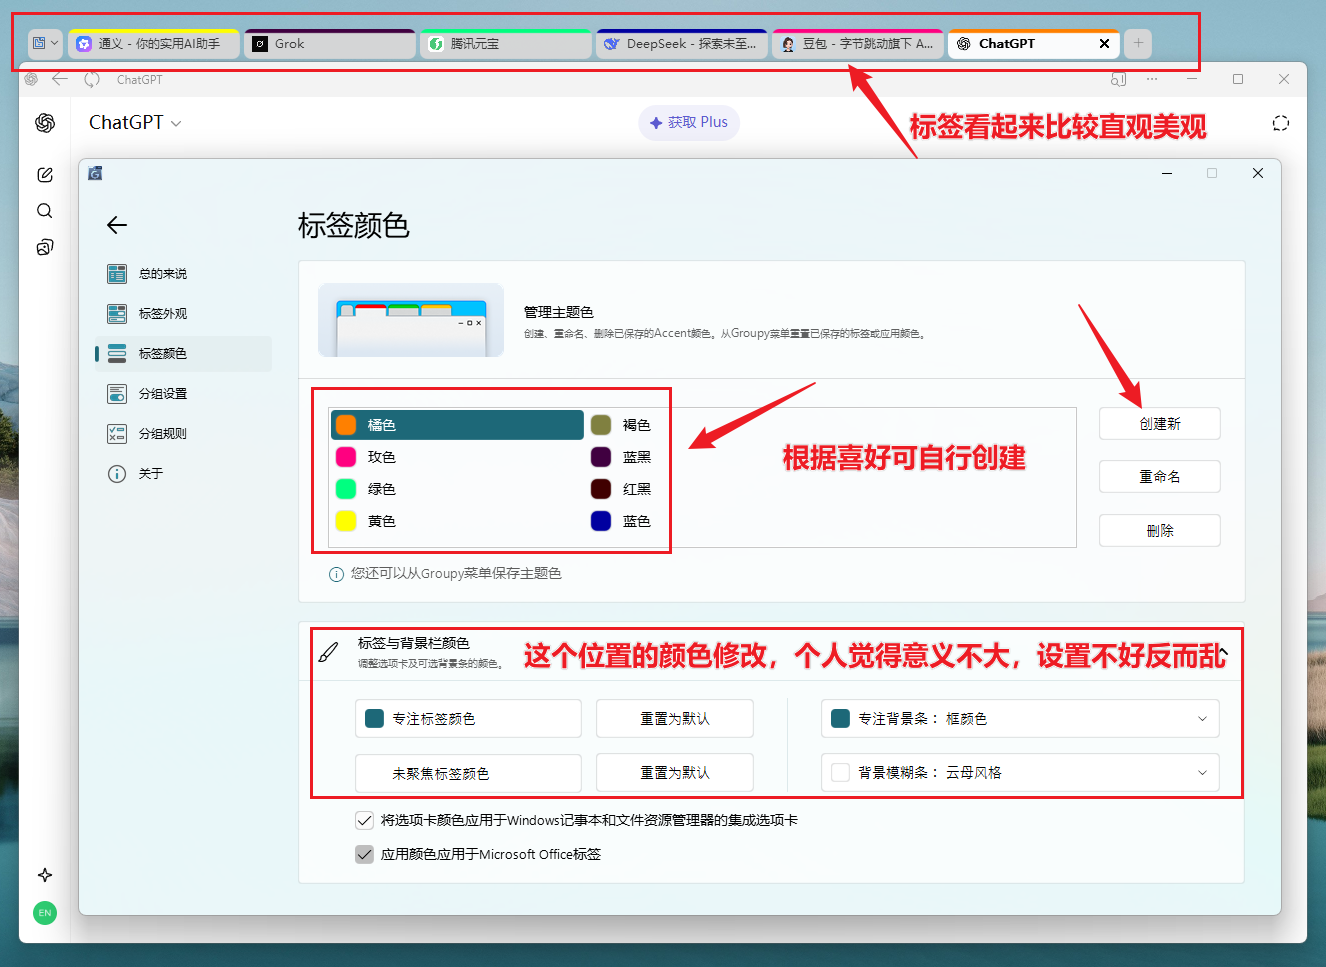Screen dimensions: 1326x967
Task: Select the 玫色 pink color theme
Action: (381, 457)
